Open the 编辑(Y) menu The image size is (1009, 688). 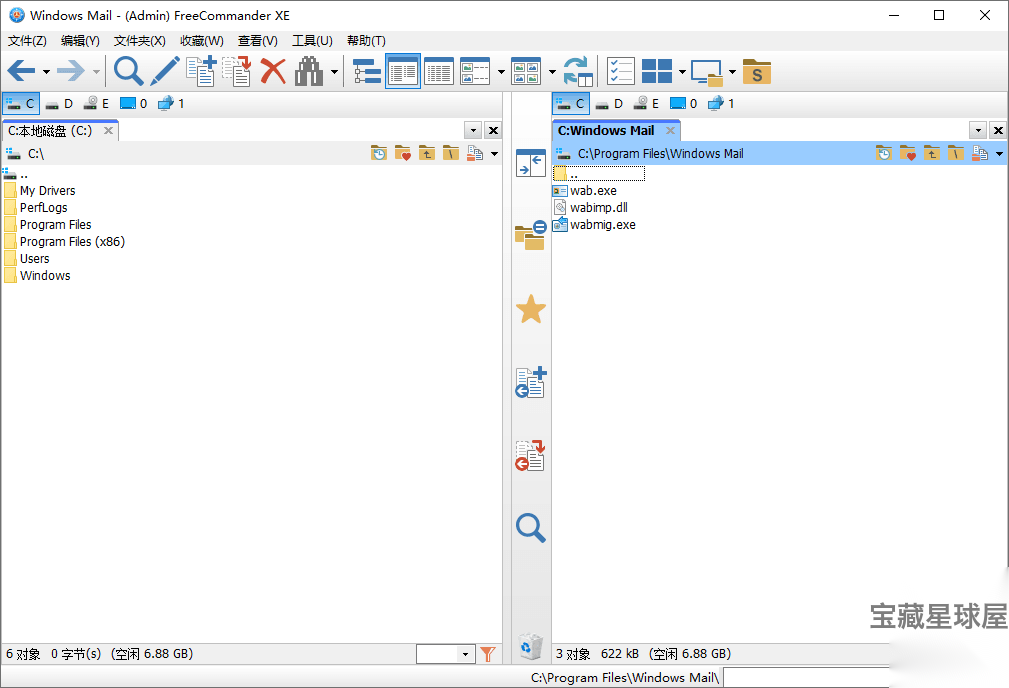tap(80, 41)
